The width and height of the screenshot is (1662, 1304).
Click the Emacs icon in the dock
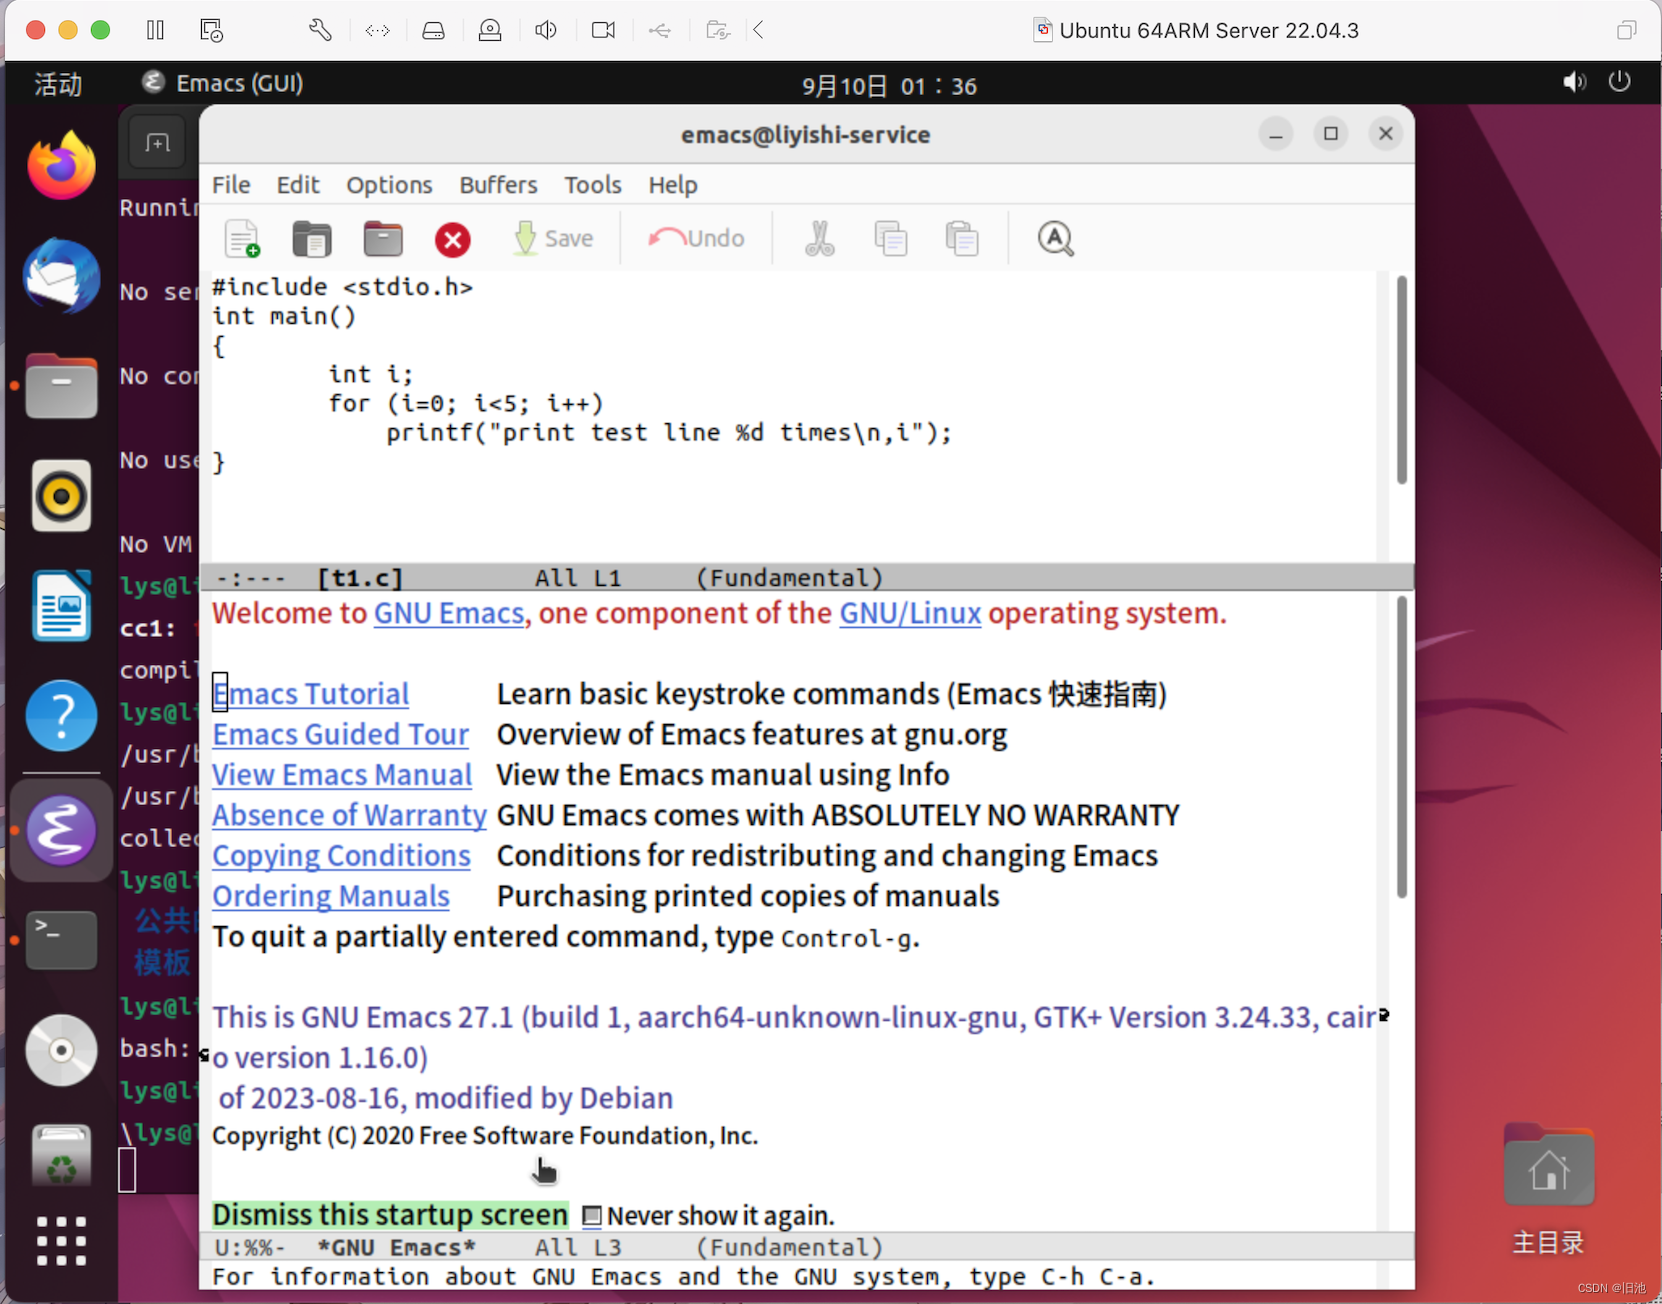(x=61, y=831)
